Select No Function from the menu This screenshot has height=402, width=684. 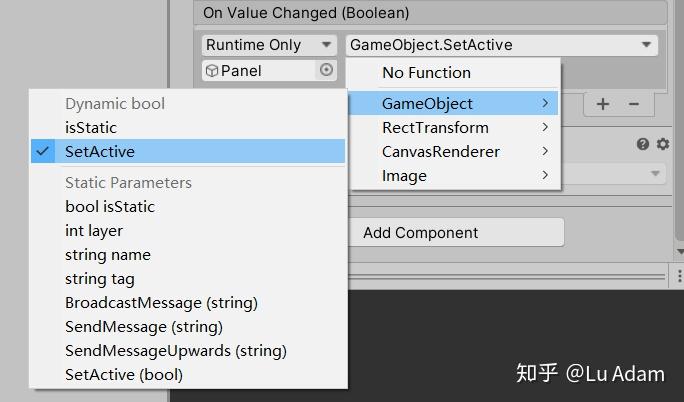pyautogui.click(x=426, y=73)
